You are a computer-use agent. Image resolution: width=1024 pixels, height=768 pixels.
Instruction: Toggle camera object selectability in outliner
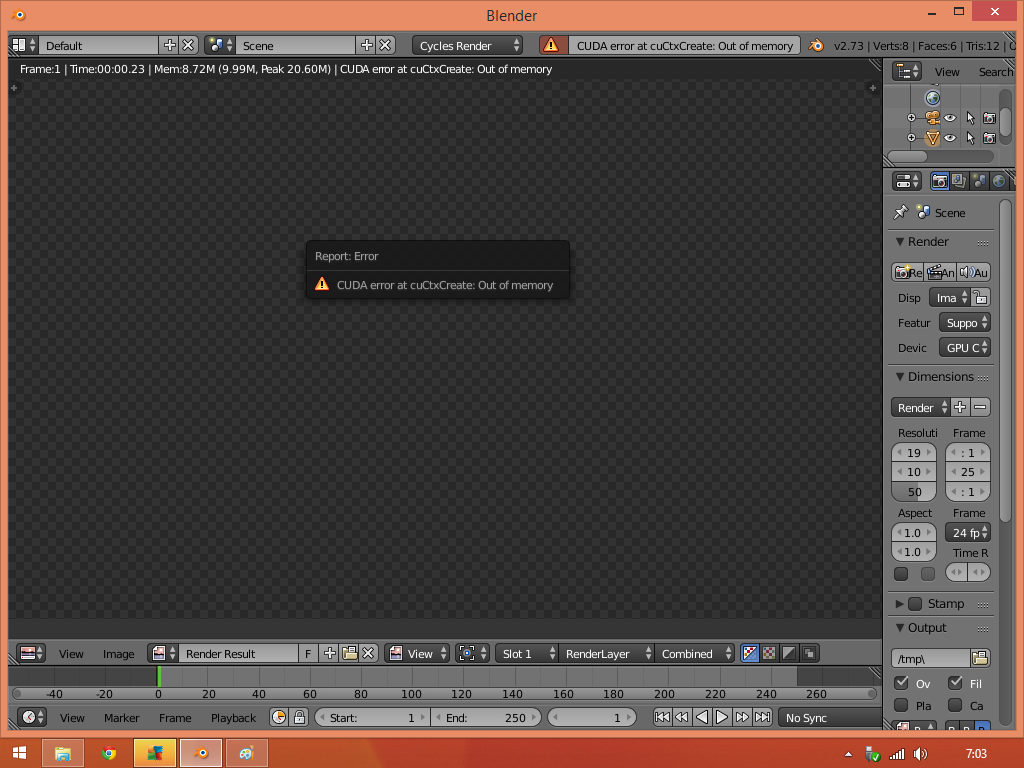[x=970, y=118]
